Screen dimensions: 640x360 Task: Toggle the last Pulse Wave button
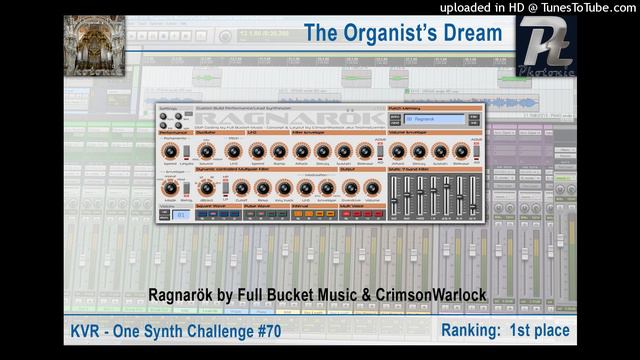click(282, 213)
